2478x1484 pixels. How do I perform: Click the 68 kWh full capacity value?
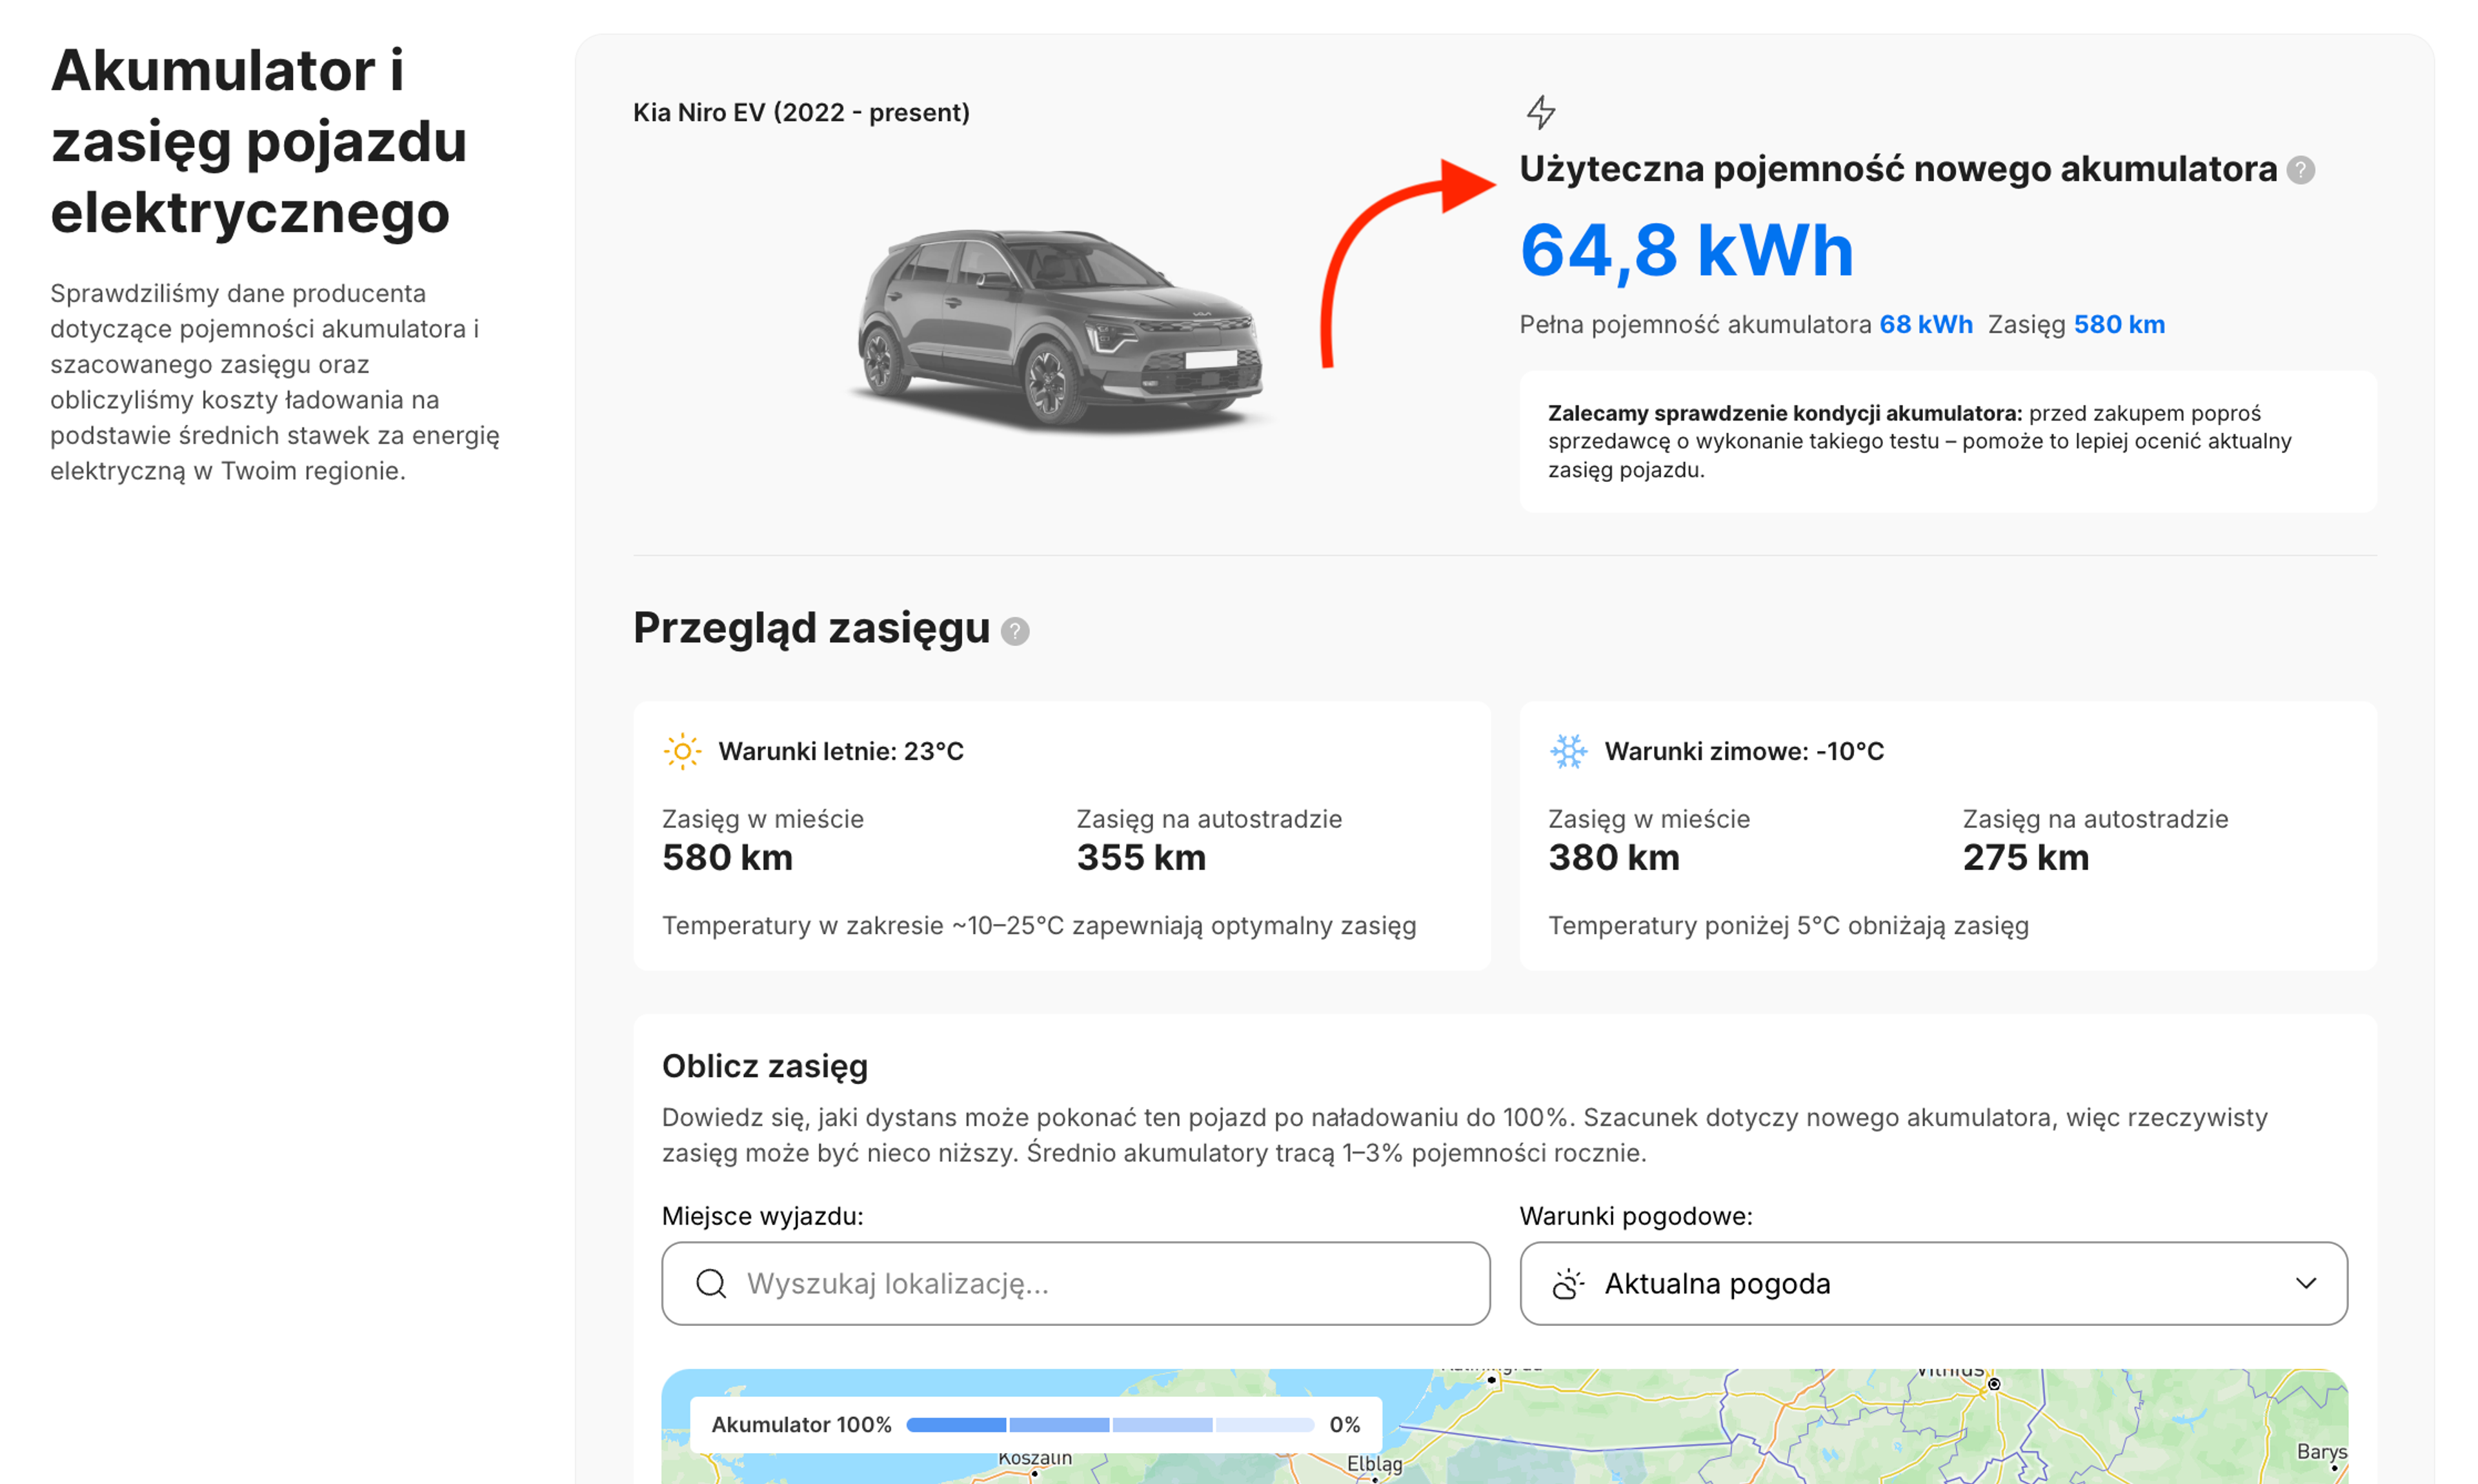1926,324
